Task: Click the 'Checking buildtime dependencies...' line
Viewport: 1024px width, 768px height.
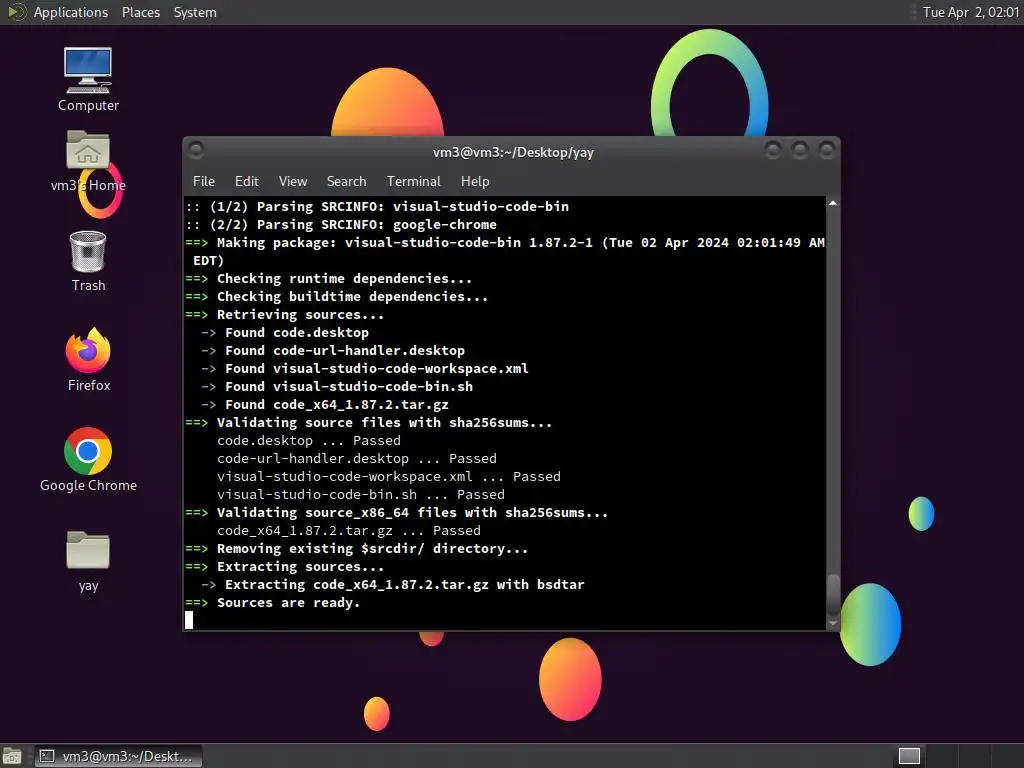Action: (336, 296)
